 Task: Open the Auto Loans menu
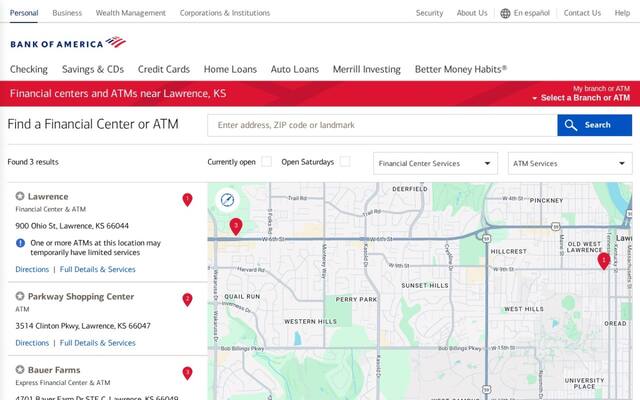click(295, 69)
